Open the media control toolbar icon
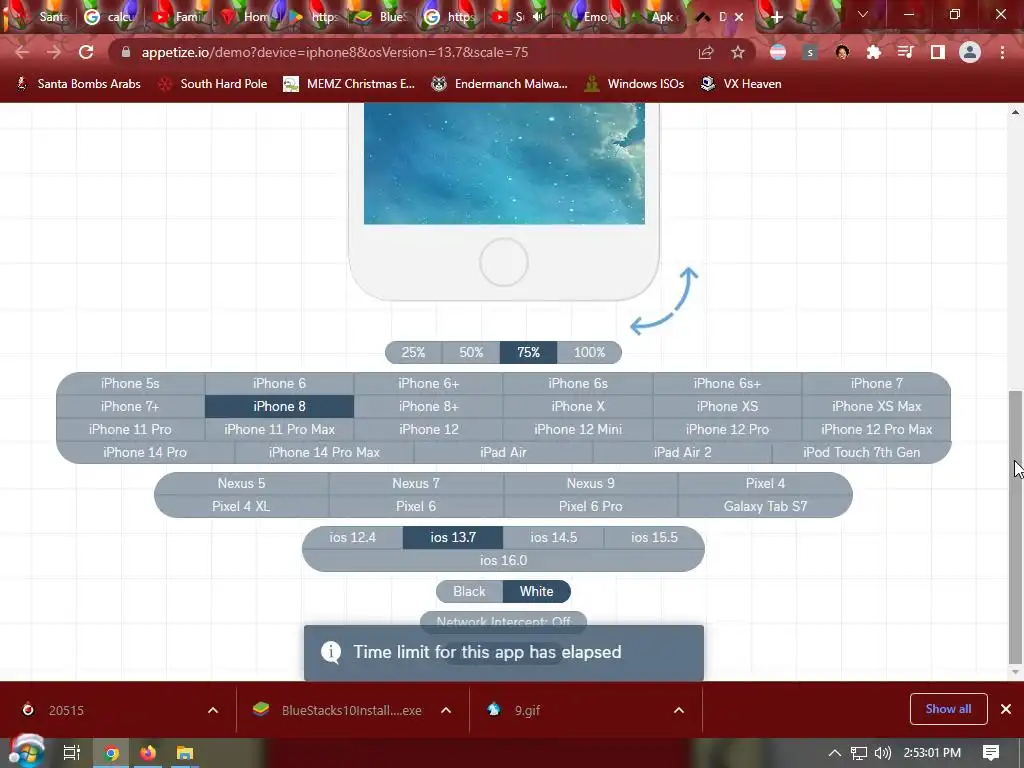 pos(905,52)
